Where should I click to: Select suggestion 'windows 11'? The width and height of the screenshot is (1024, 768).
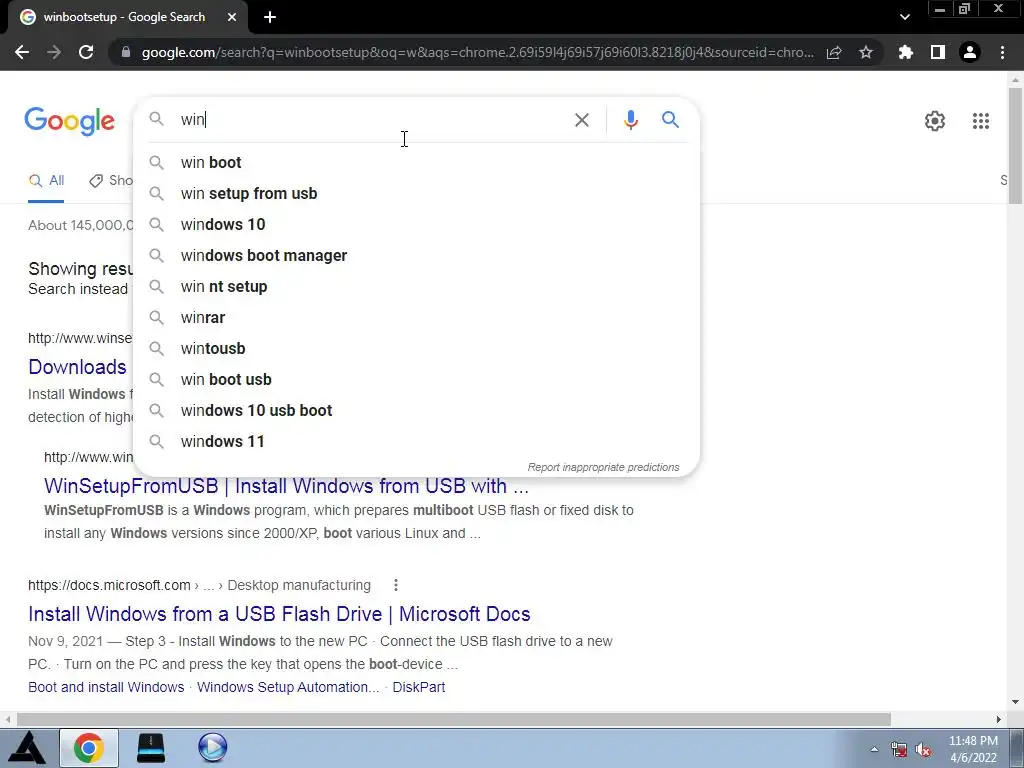coord(416,441)
